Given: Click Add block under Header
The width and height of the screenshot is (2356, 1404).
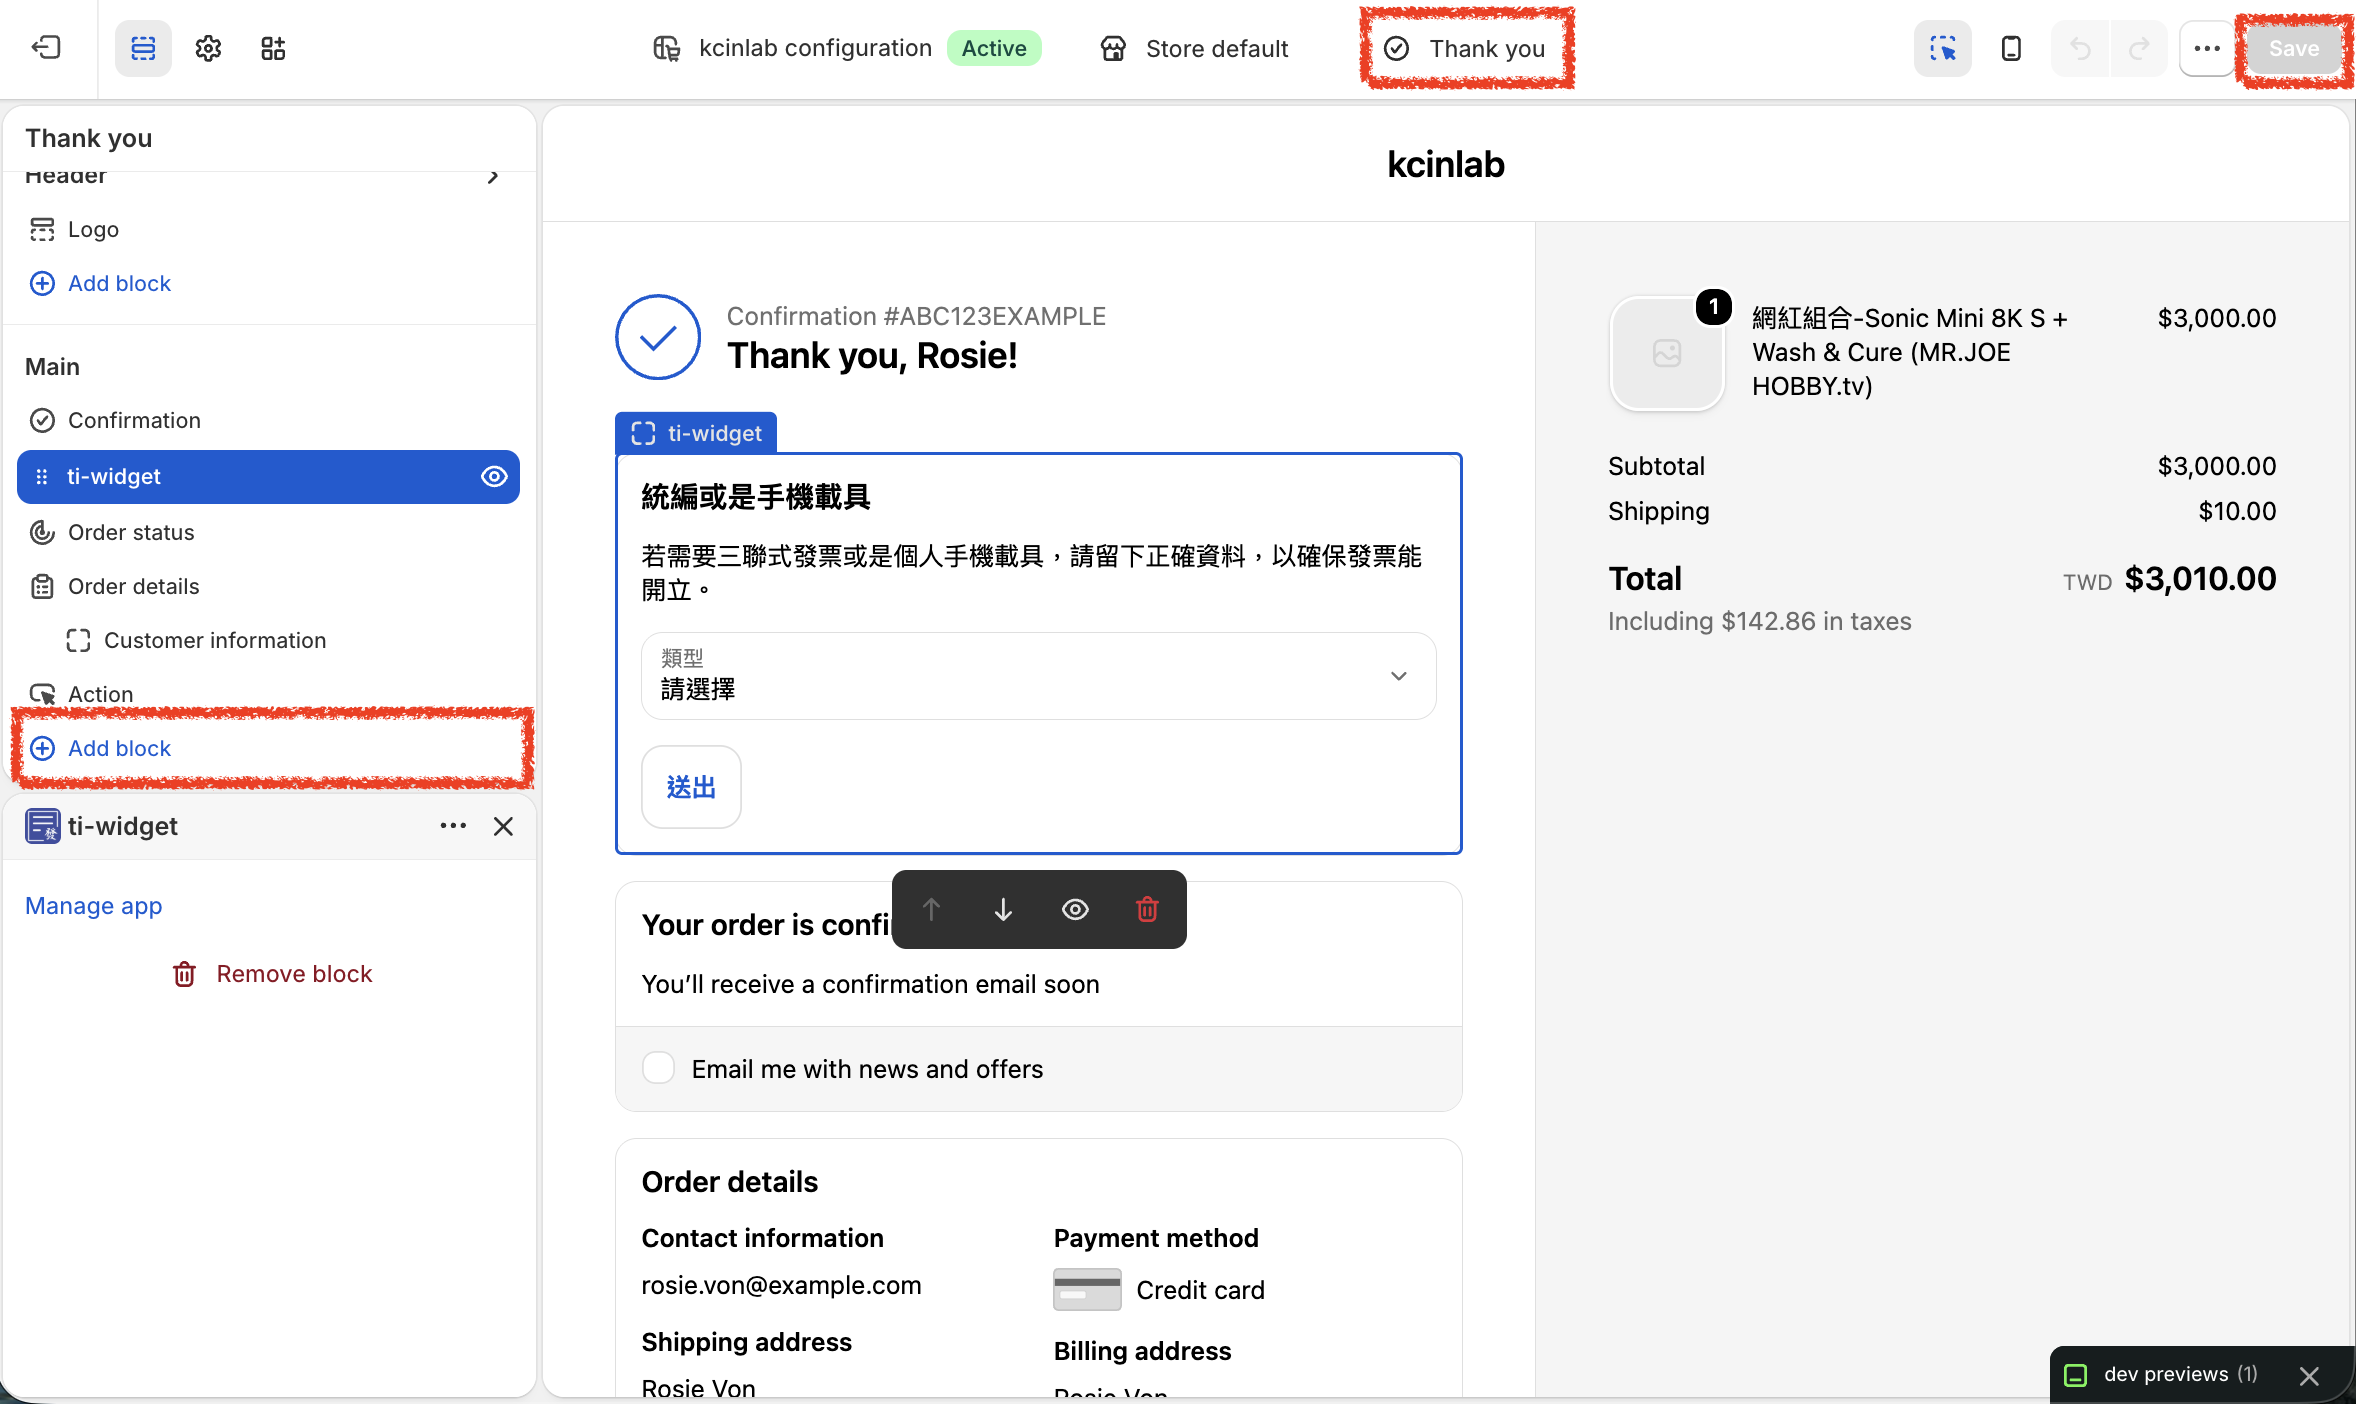Looking at the screenshot, I should 100,283.
